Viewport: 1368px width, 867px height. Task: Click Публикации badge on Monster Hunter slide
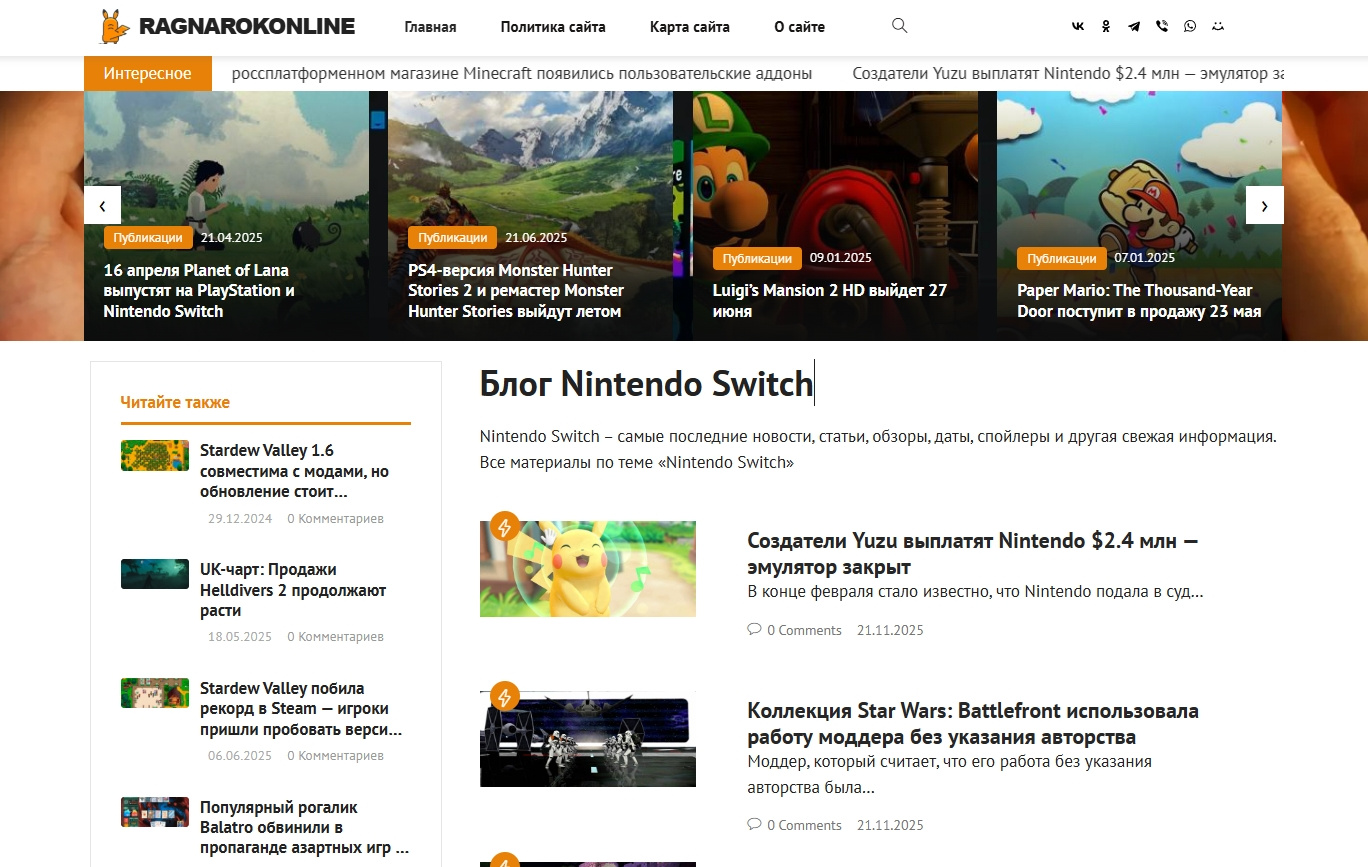453,238
